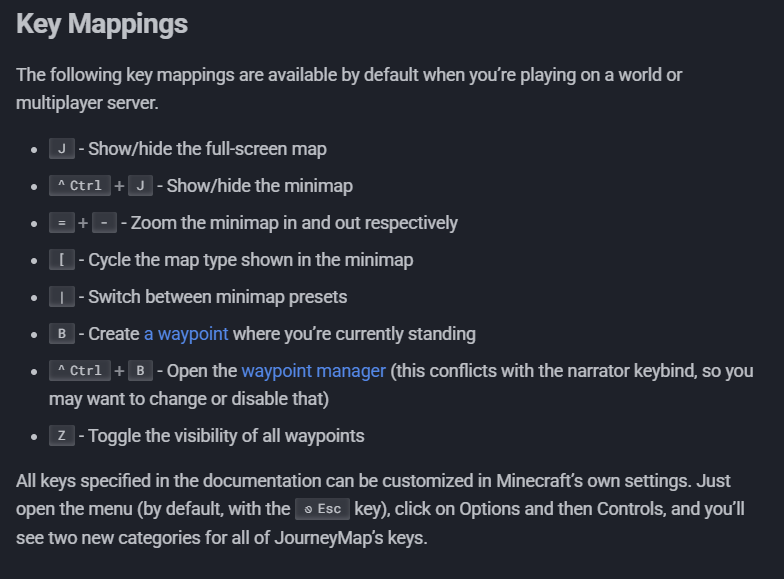784x579 pixels.
Task: Click the B keycap for creating a waypoint
Action: pyautogui.click(x=62, y=334)
